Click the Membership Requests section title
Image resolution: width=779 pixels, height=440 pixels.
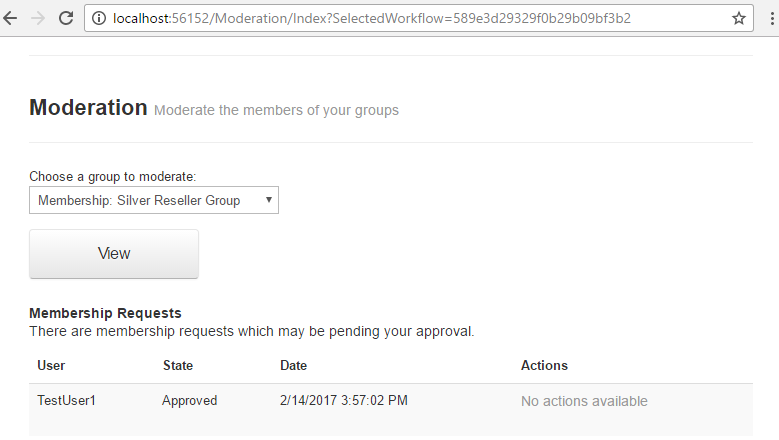click(x=105, y=313)
